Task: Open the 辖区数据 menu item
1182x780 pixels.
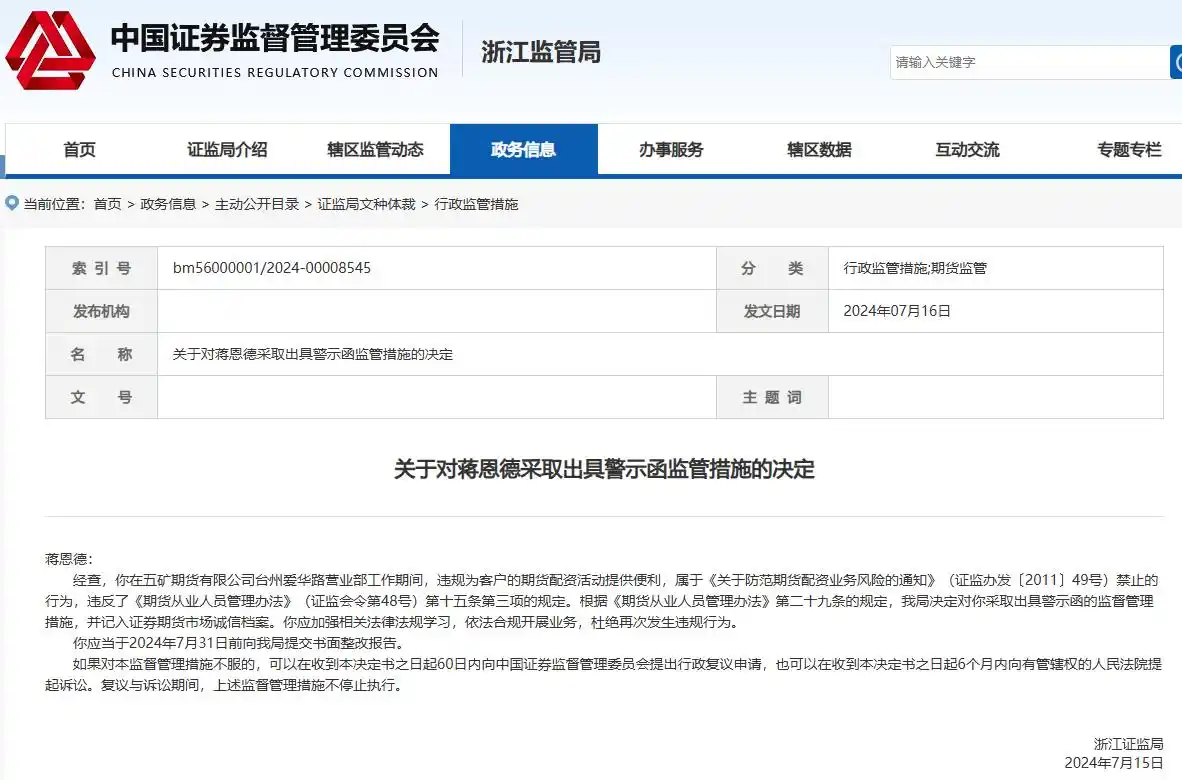Action: pyautogui.click(x=817, y=149)
